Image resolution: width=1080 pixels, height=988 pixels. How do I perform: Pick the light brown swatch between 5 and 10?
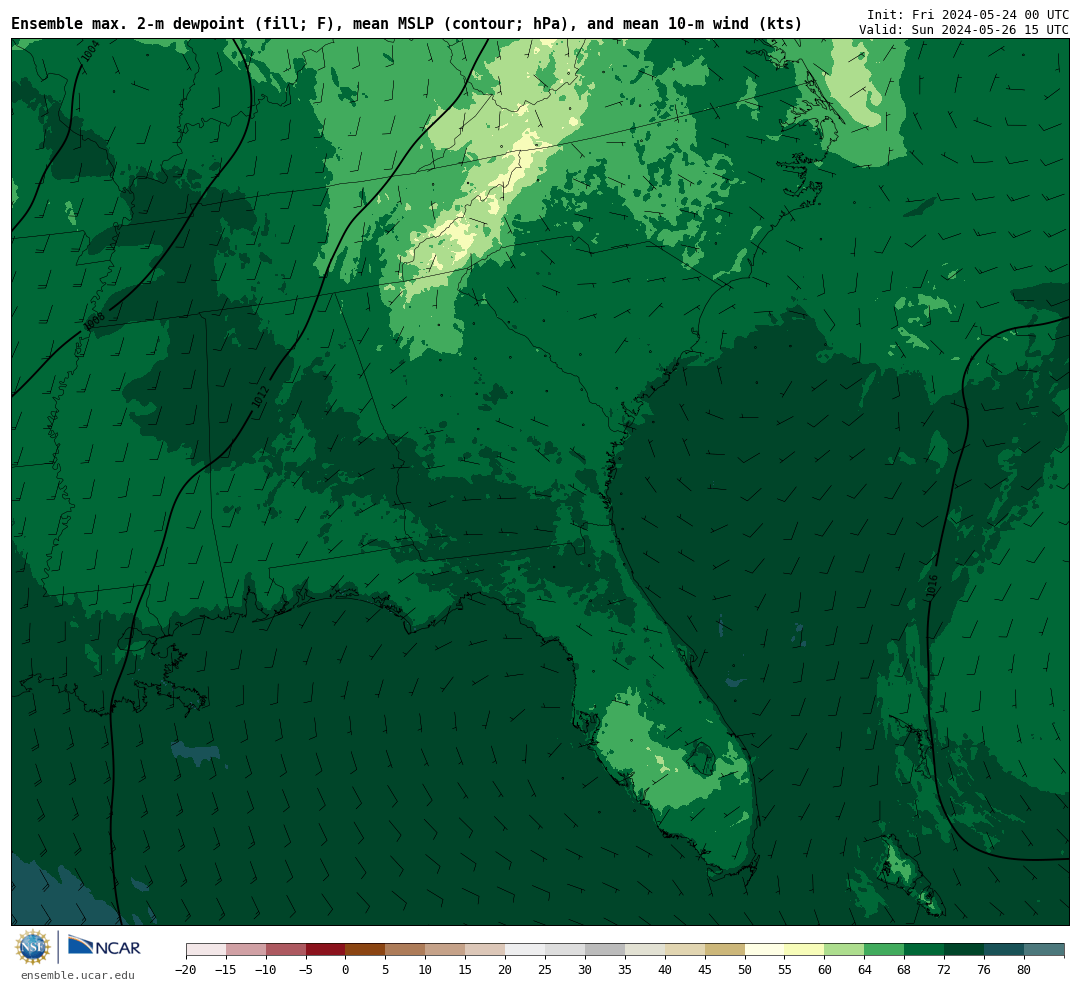pyautogui.click(x=406, y=950)
